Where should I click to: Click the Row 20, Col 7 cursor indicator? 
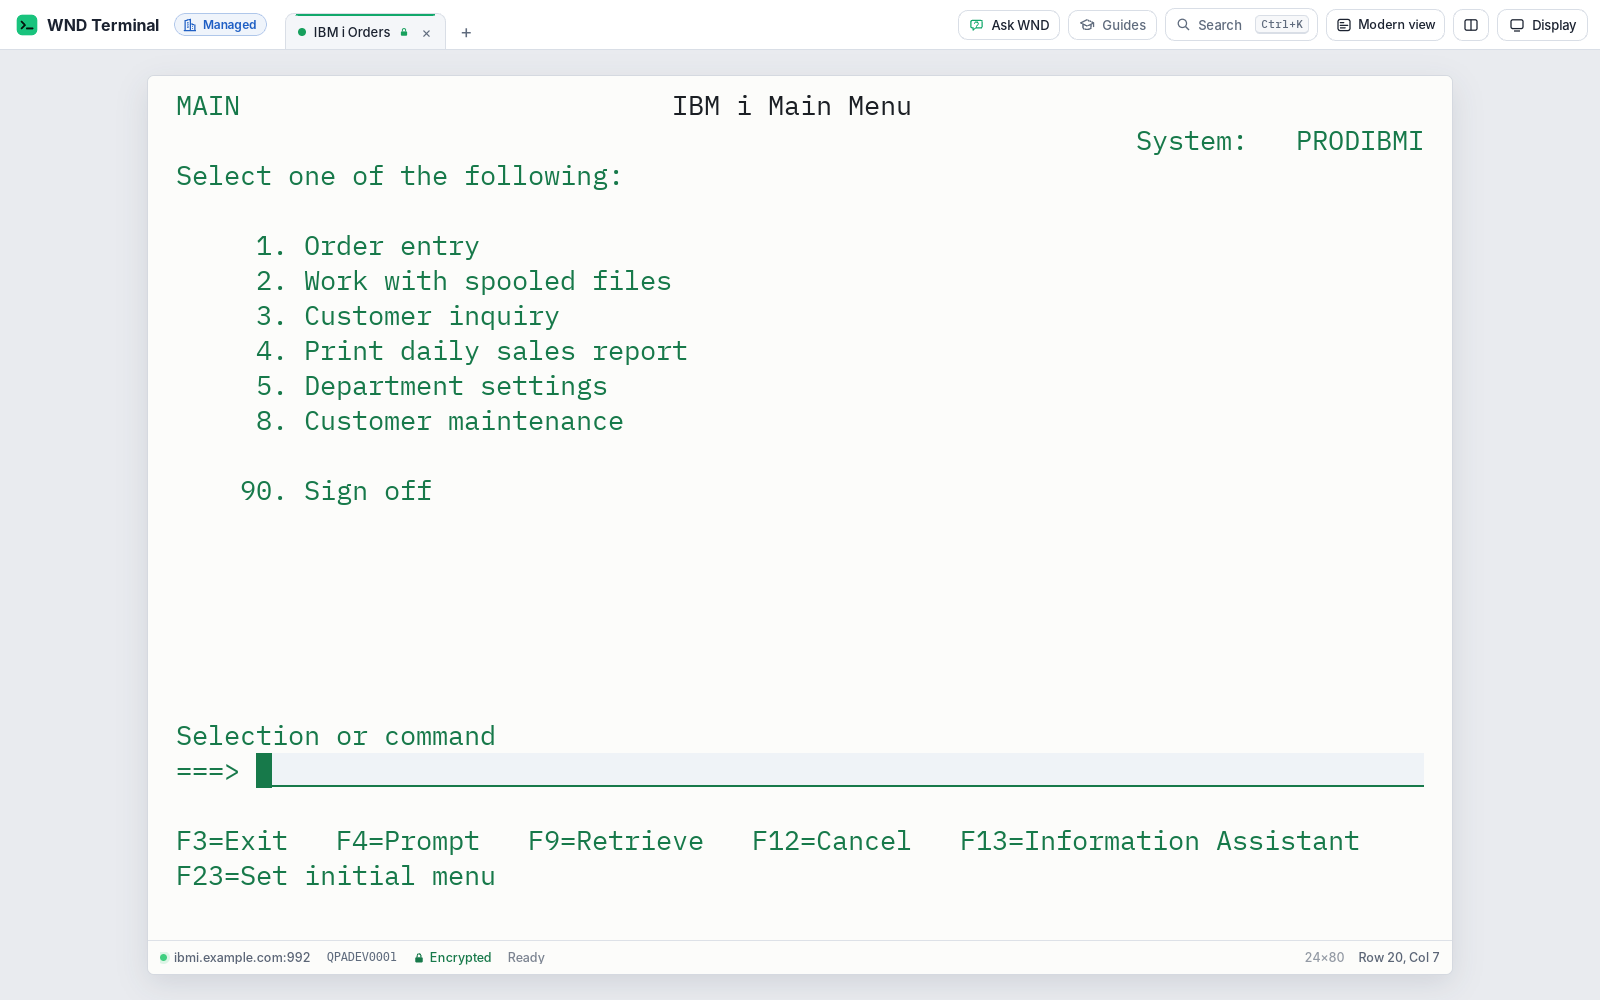(1399, 957)
